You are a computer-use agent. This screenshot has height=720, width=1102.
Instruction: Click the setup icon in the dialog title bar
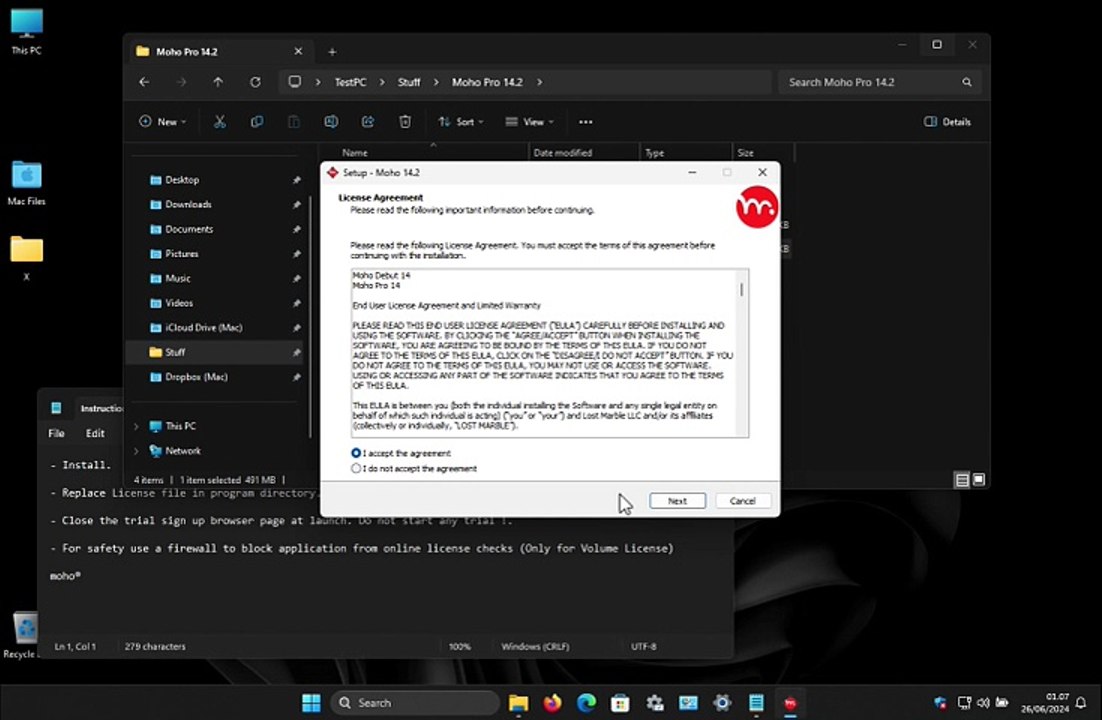(x=332, y=172)
